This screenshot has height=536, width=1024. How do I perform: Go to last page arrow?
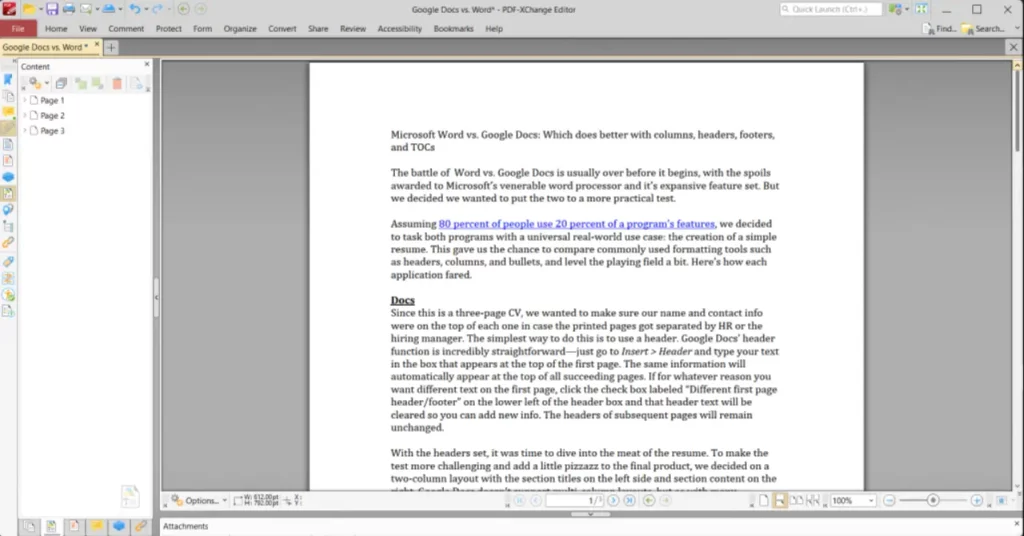click(x=630, y=501)
